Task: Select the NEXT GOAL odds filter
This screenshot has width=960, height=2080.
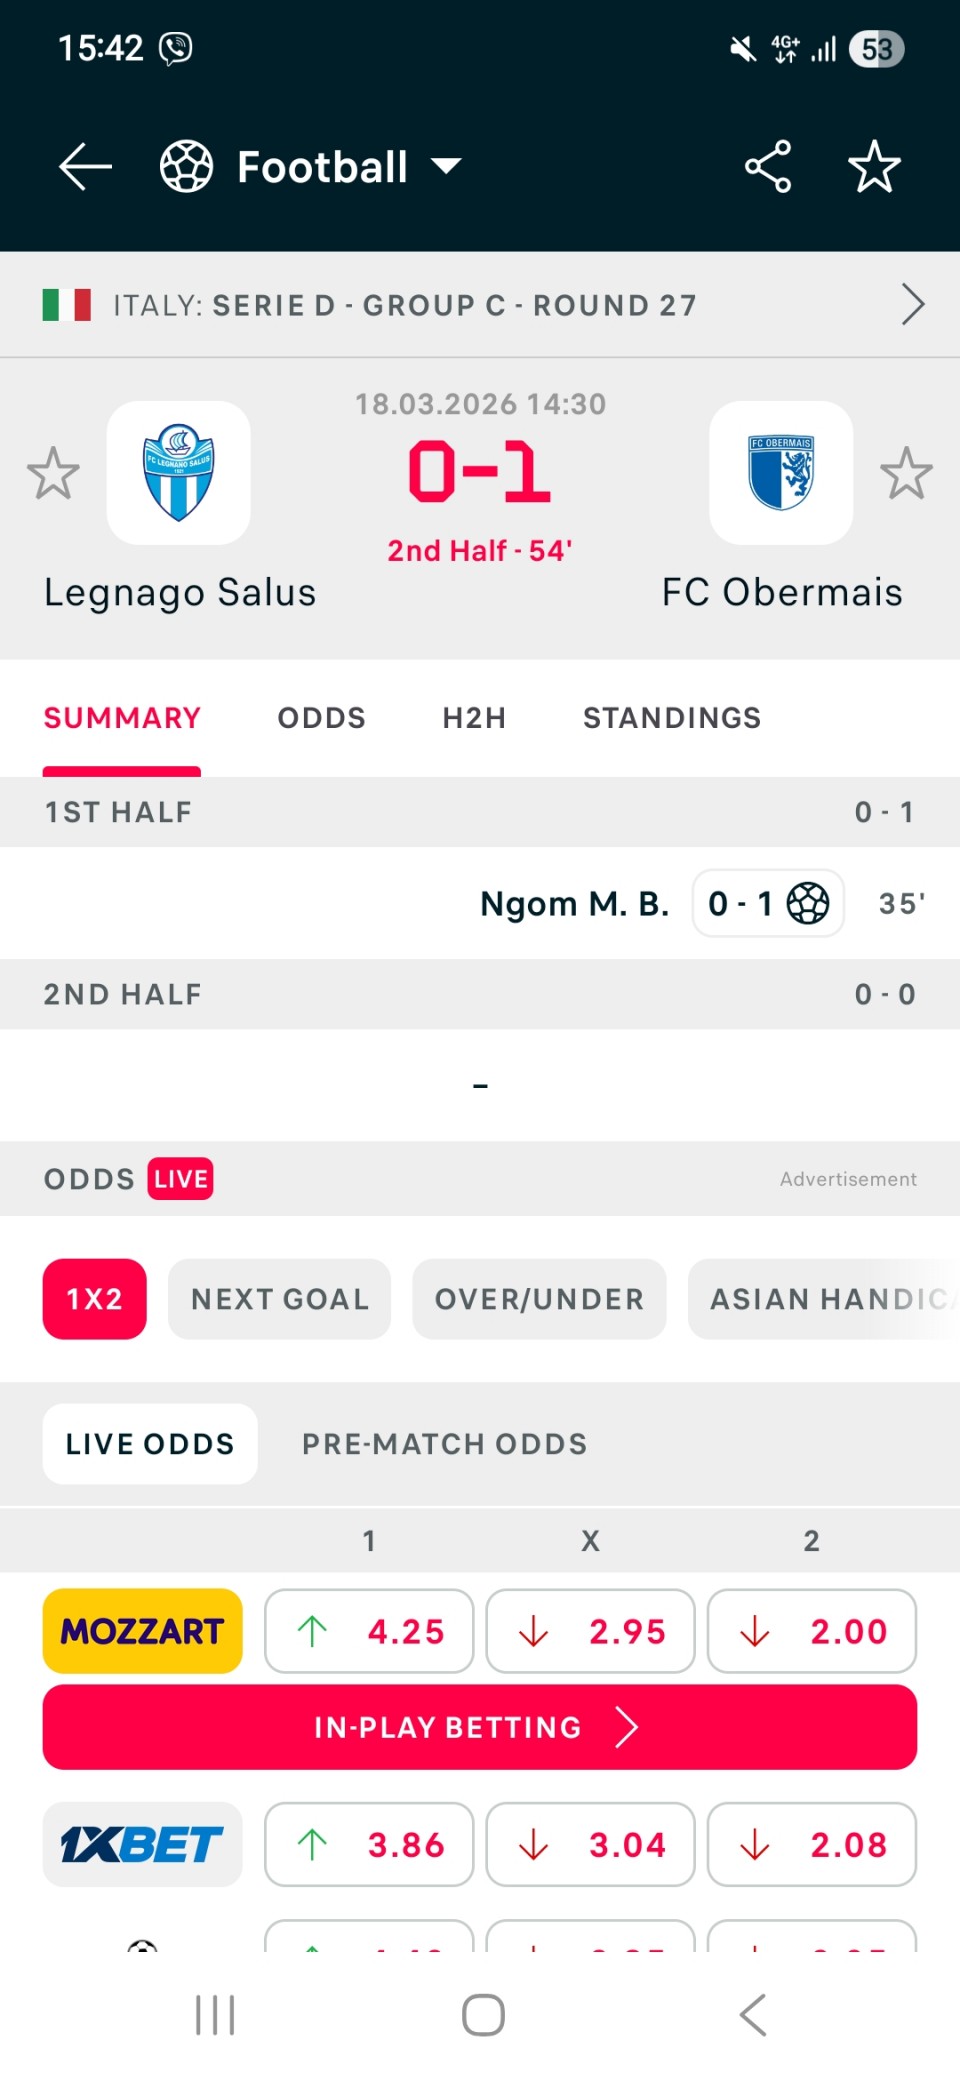Action: coord(279,1299)
